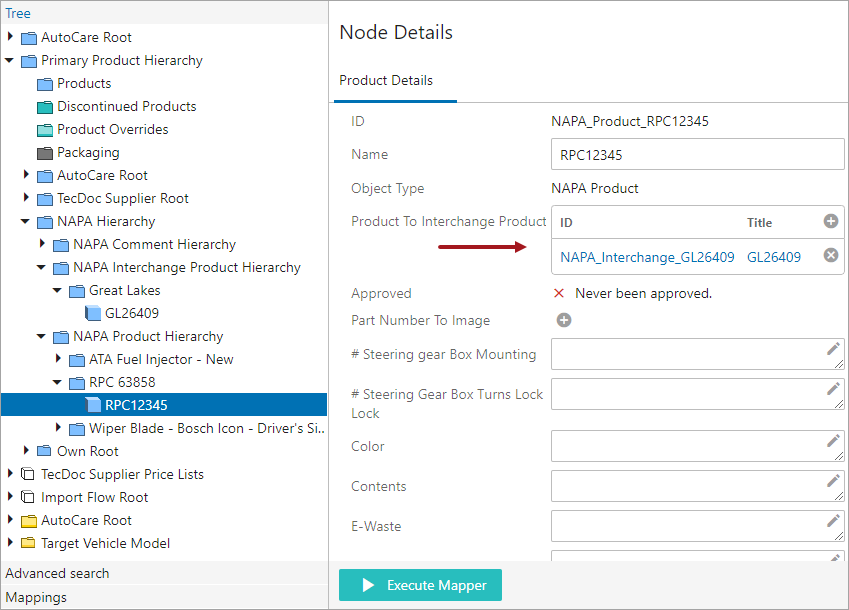
Task: Click the RPC 63858 folder icon
Action: [x=77, y=383]
